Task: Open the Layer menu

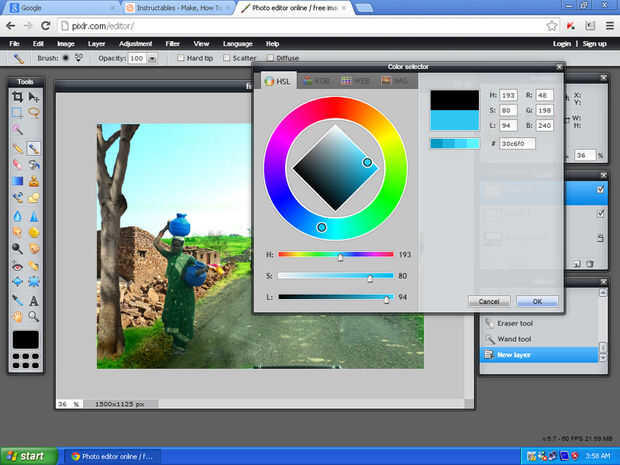Action: pyautogui.click(x=96, y=44)
